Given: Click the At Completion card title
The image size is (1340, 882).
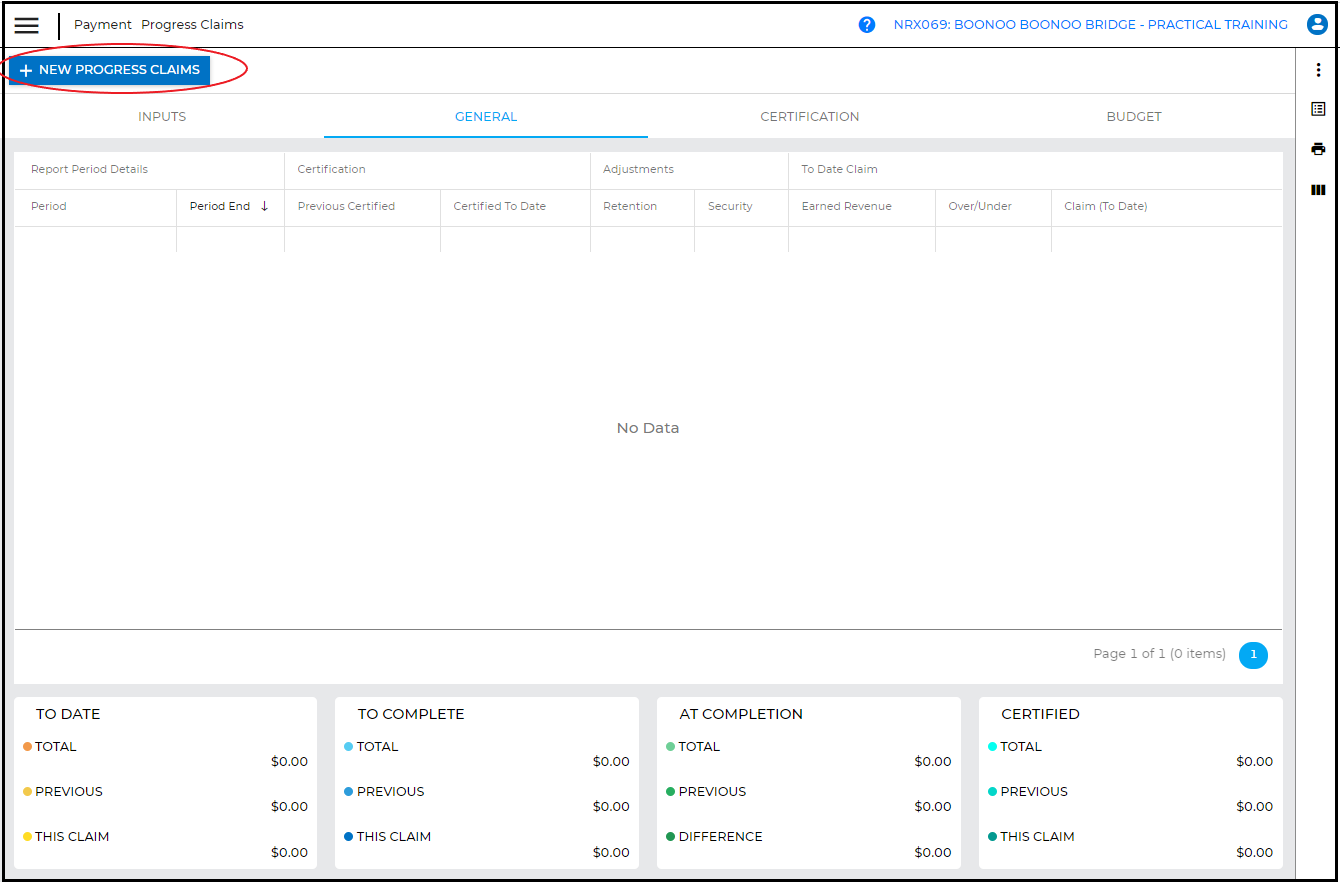Looking at the screenshot, I should click(x=741, y=714).
